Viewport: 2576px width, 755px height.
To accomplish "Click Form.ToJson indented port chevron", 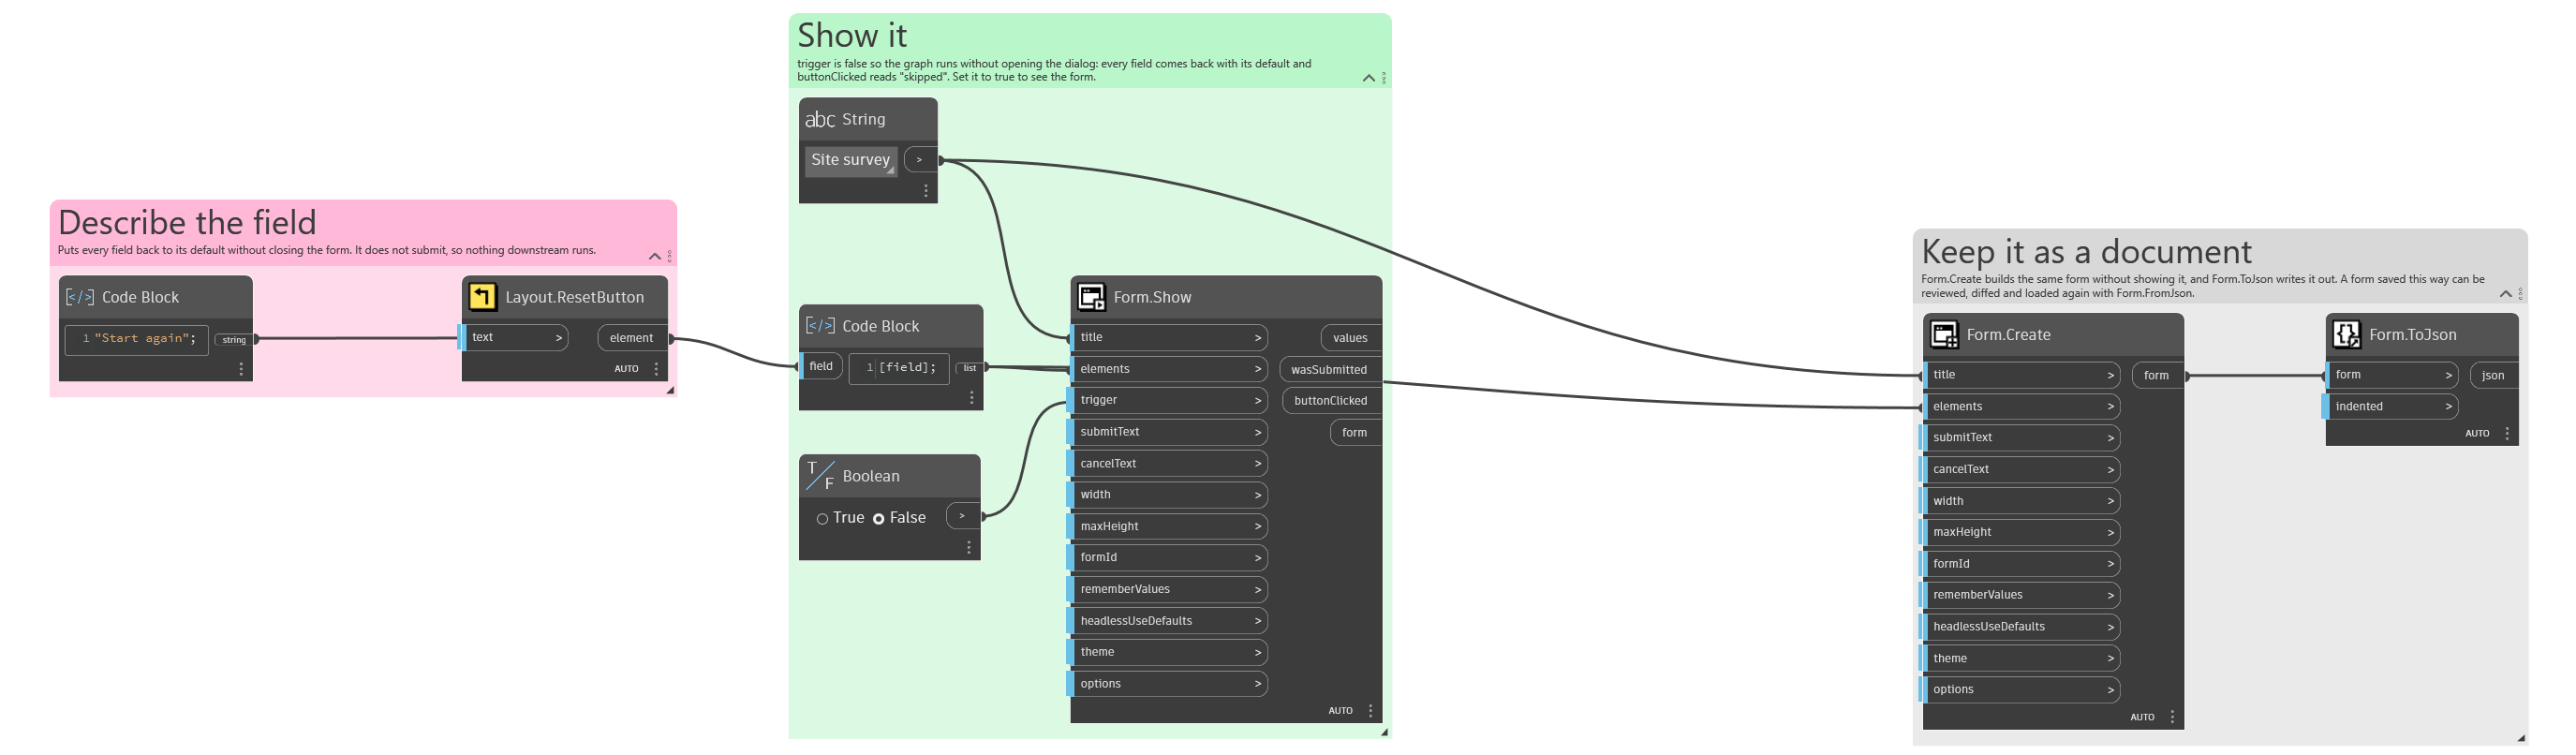I will click(2448, 407).
